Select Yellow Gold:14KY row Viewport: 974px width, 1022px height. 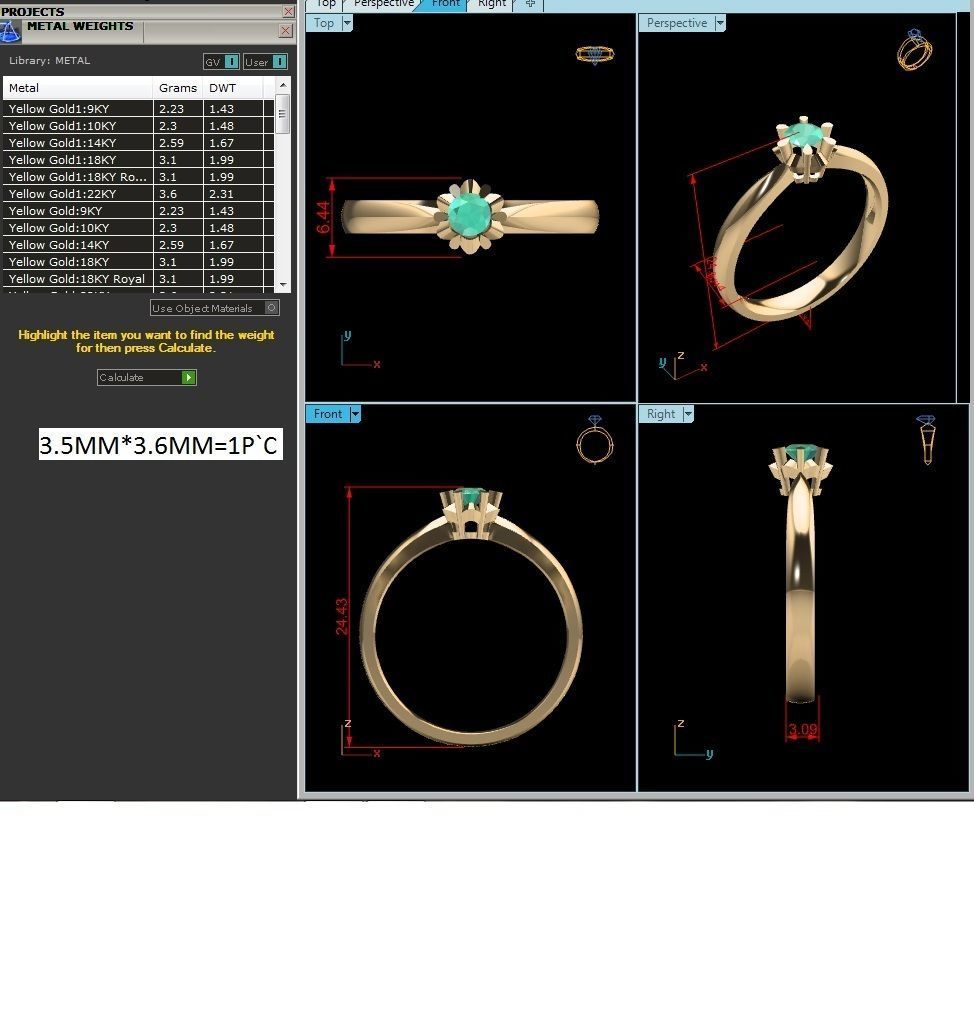coord(138,244)
